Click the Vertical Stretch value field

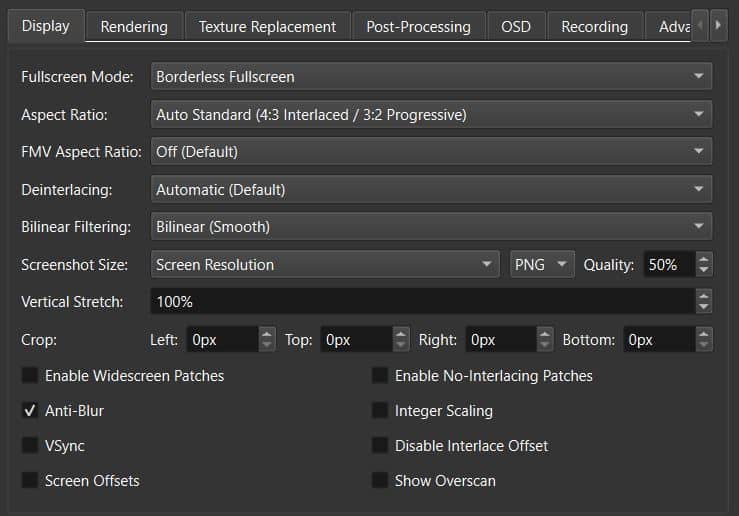click(x=423, y=302)
